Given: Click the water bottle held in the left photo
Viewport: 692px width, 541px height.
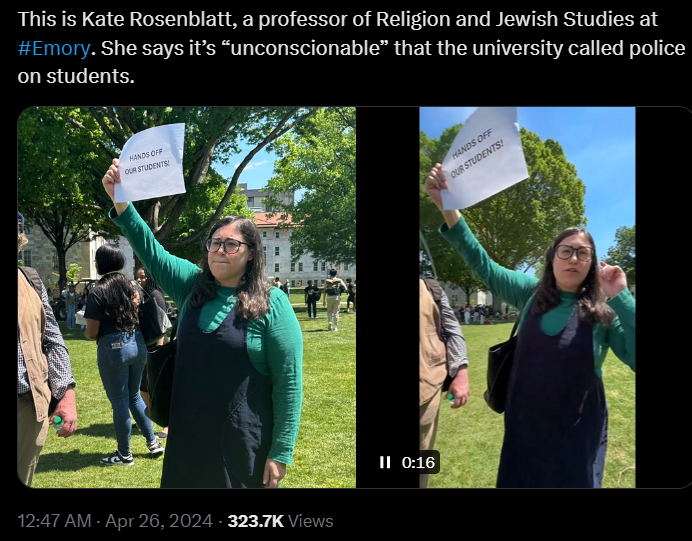Looking at the screenshot, I should click(x=58, y=423).
